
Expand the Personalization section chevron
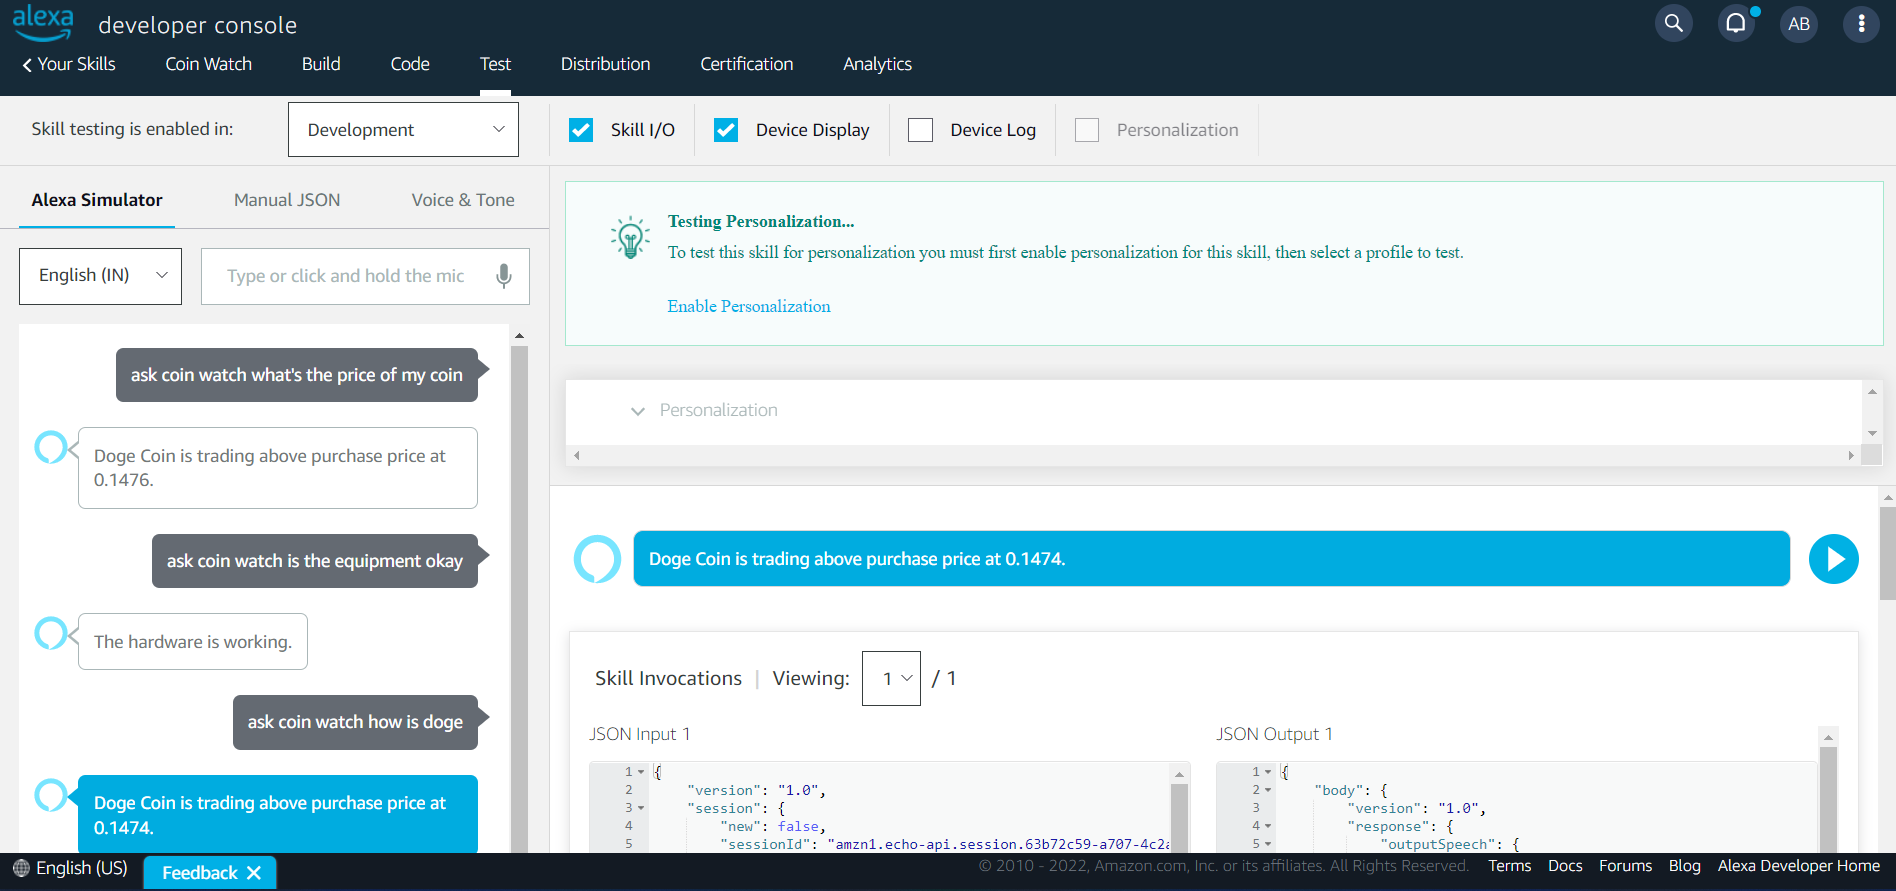click(638, 411)
